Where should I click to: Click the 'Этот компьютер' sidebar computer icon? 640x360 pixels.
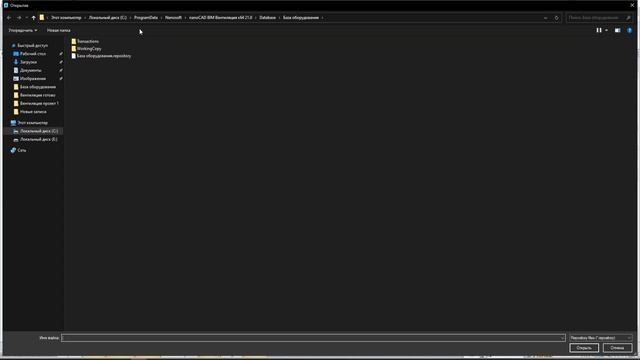13,122
